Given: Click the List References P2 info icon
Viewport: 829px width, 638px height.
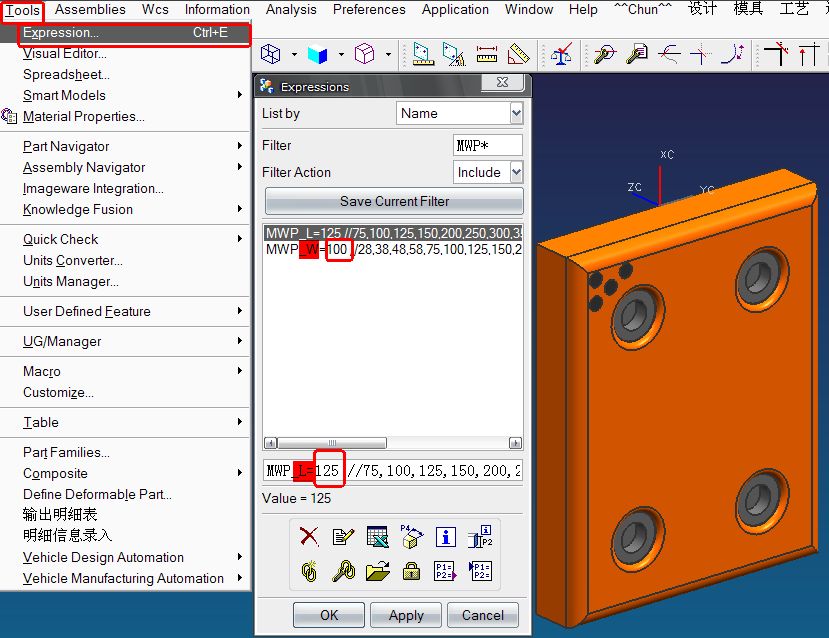Looking at the screenshot, I should [481, 536].
